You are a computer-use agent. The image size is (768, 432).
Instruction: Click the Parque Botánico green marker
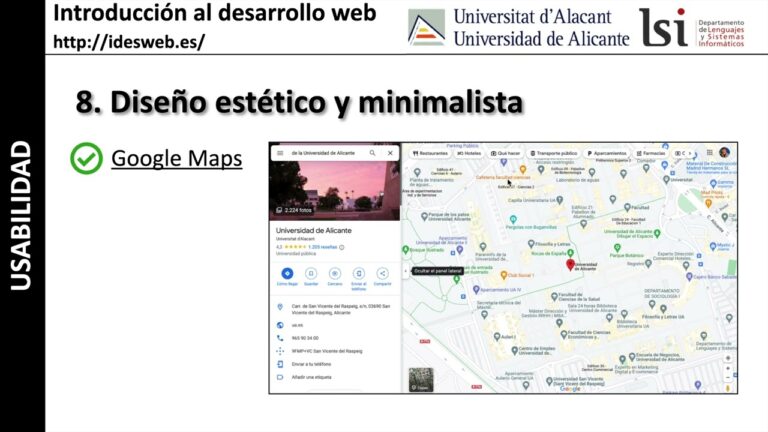[x=617, y=249]
